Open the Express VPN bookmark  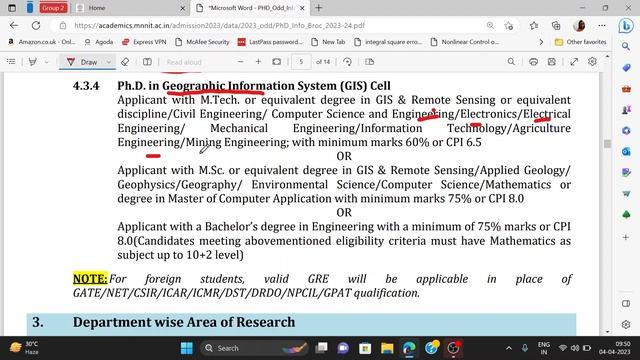pyautogui.click(x=144, y=42)
